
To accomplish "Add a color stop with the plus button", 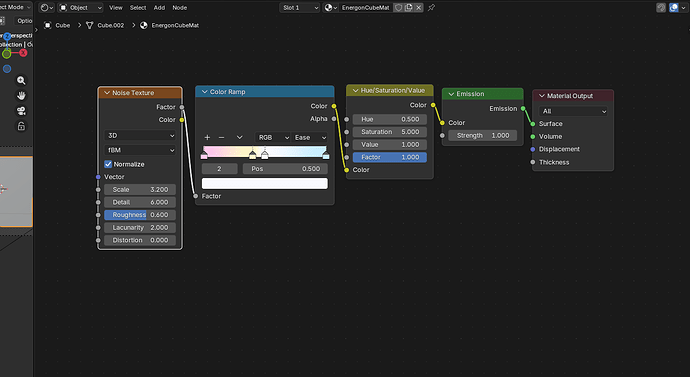I will tap(207, 138).
